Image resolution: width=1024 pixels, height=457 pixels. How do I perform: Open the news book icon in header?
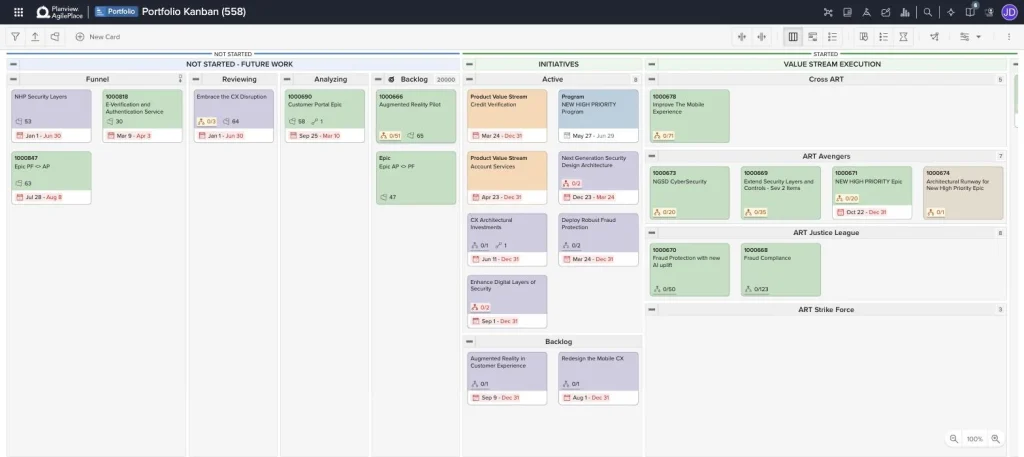point(847,12)
